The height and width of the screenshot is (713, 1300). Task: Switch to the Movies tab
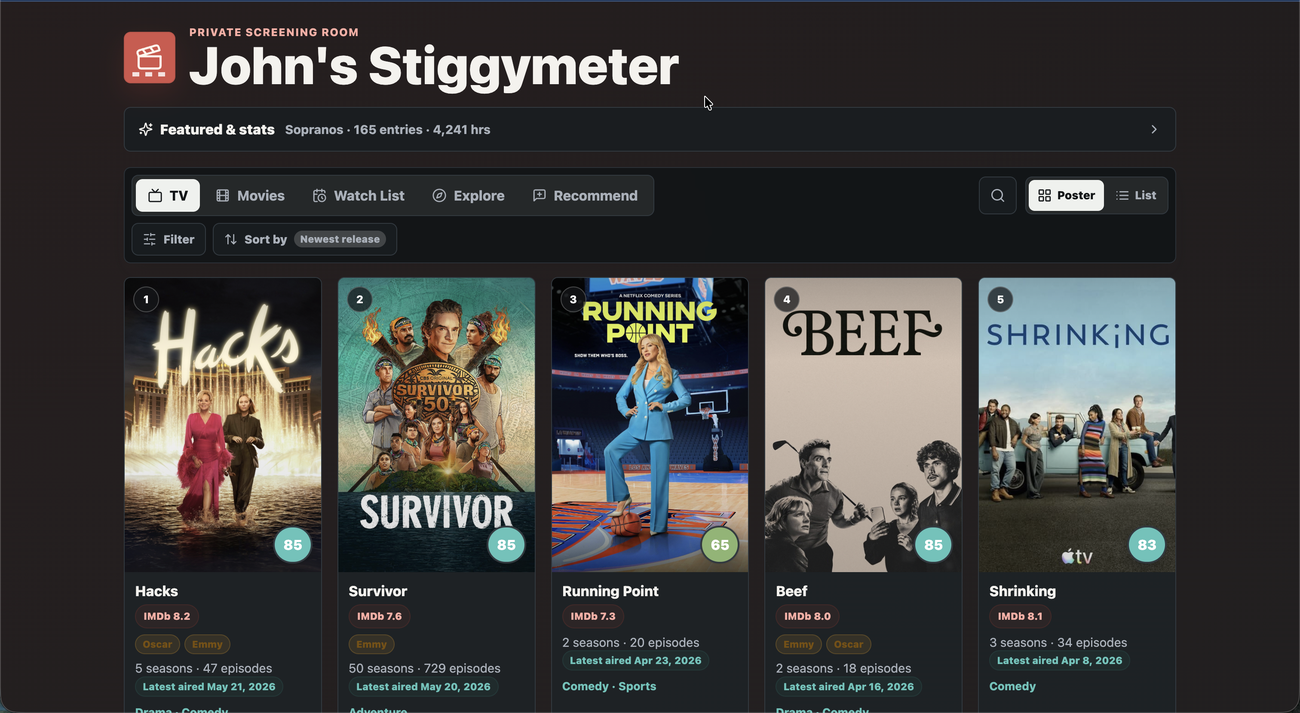tap(250, 196)
